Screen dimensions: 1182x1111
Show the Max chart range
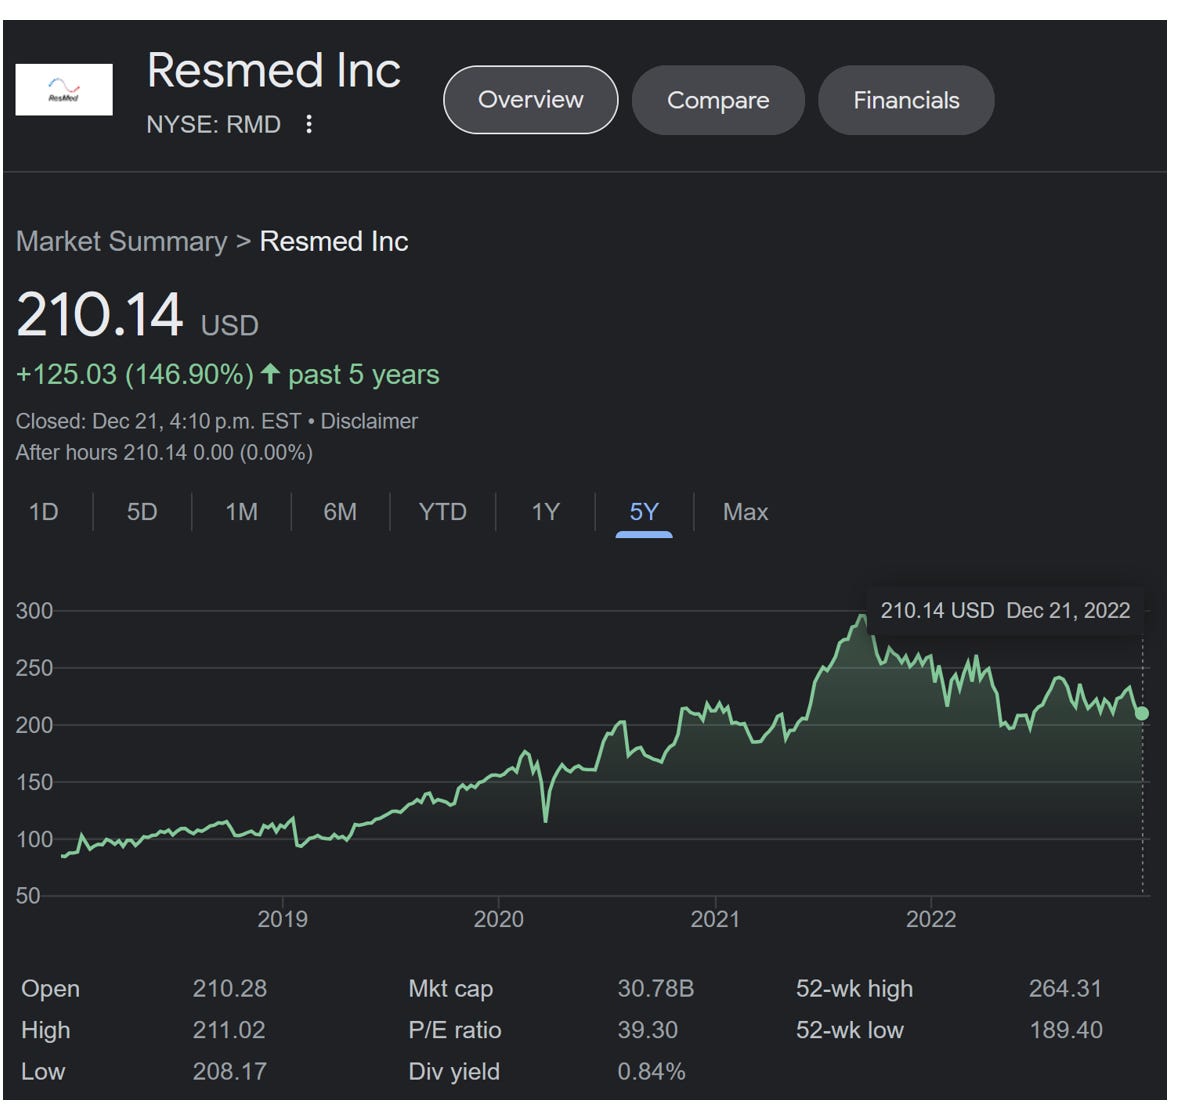point(746,513)
